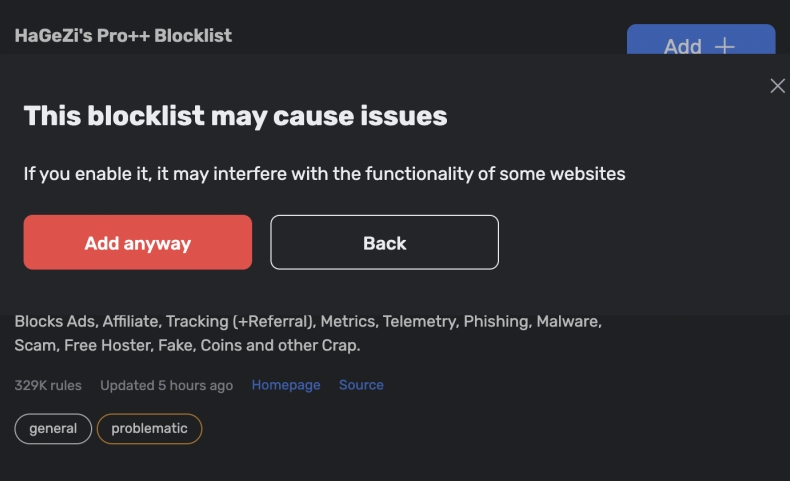This screenshot has width=790, height=481.
Task: Click the 'may interfere with functionality' warning text
Action: [x=324, y=174]
